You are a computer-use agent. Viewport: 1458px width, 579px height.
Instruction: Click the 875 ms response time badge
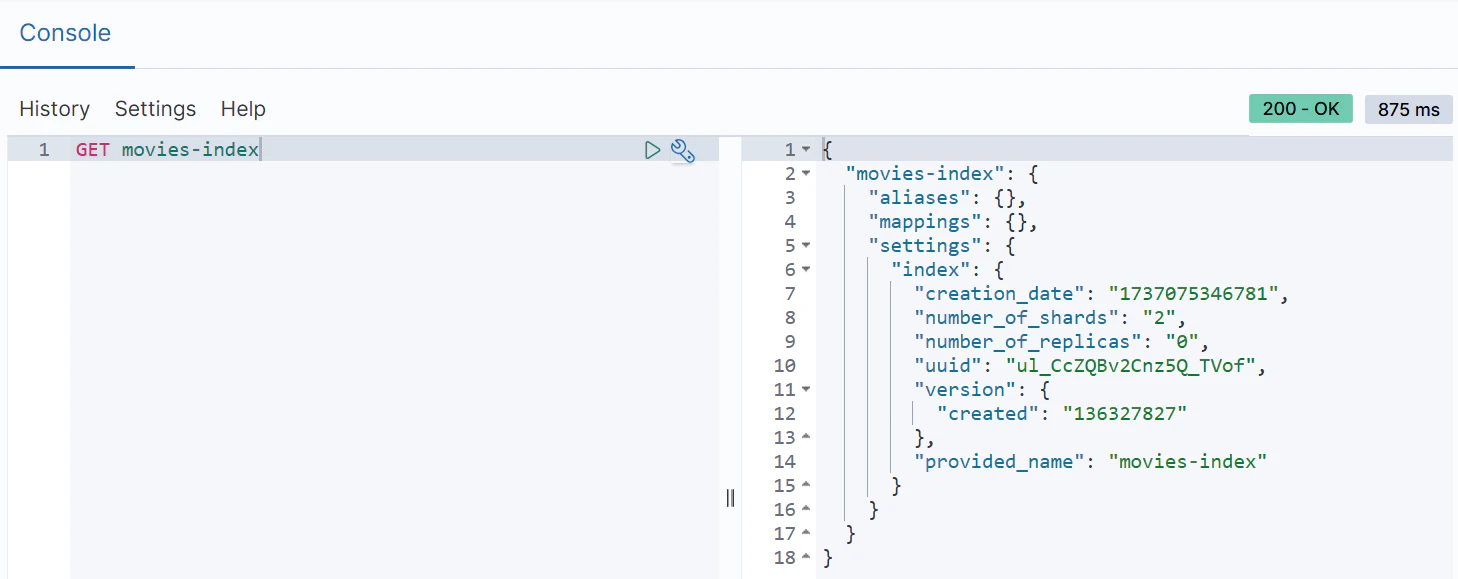point(1409,109)
